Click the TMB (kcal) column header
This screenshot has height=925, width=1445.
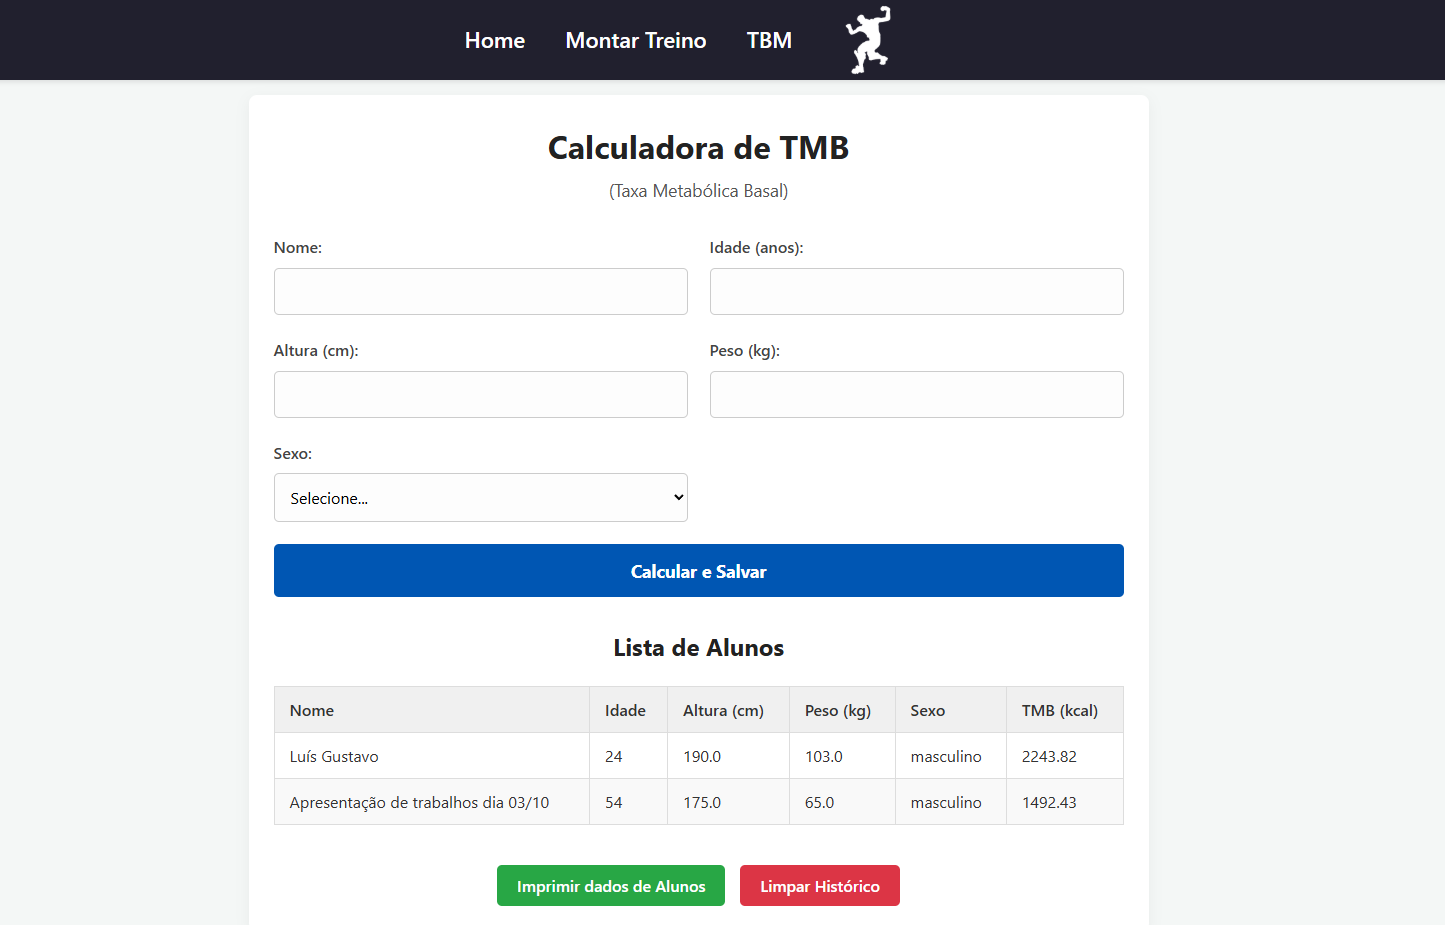point(1059,710)
